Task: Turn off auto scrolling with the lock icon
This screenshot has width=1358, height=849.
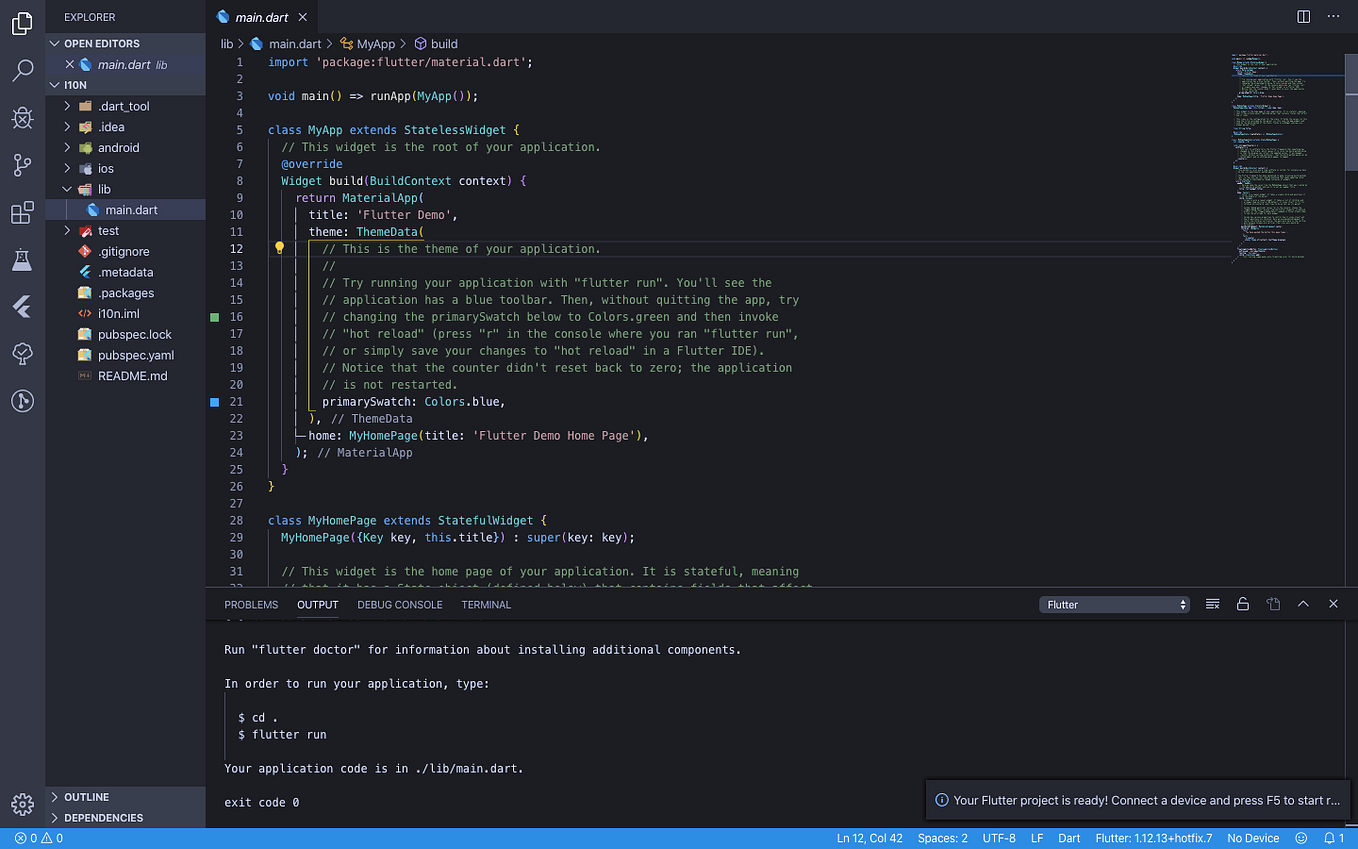Action: 1243,604
